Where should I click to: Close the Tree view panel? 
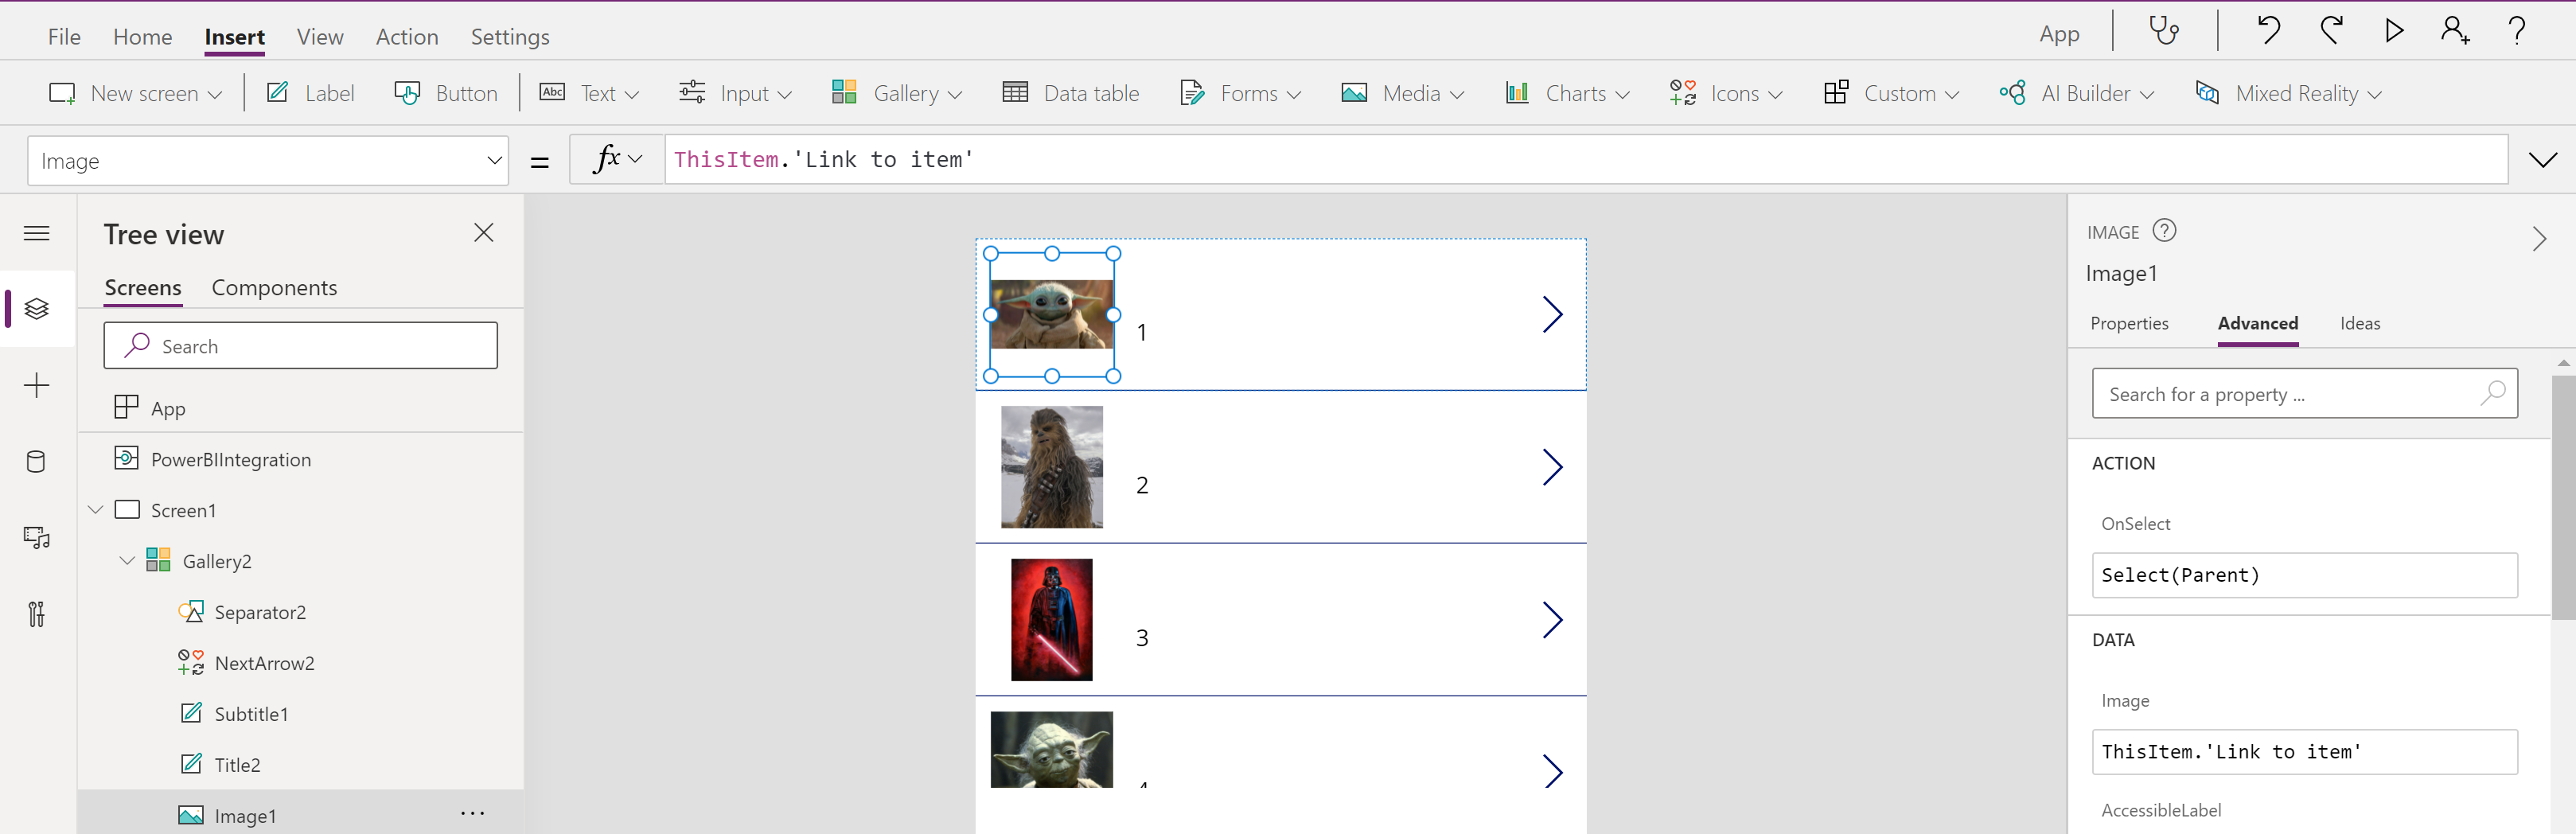pos(484,232)
